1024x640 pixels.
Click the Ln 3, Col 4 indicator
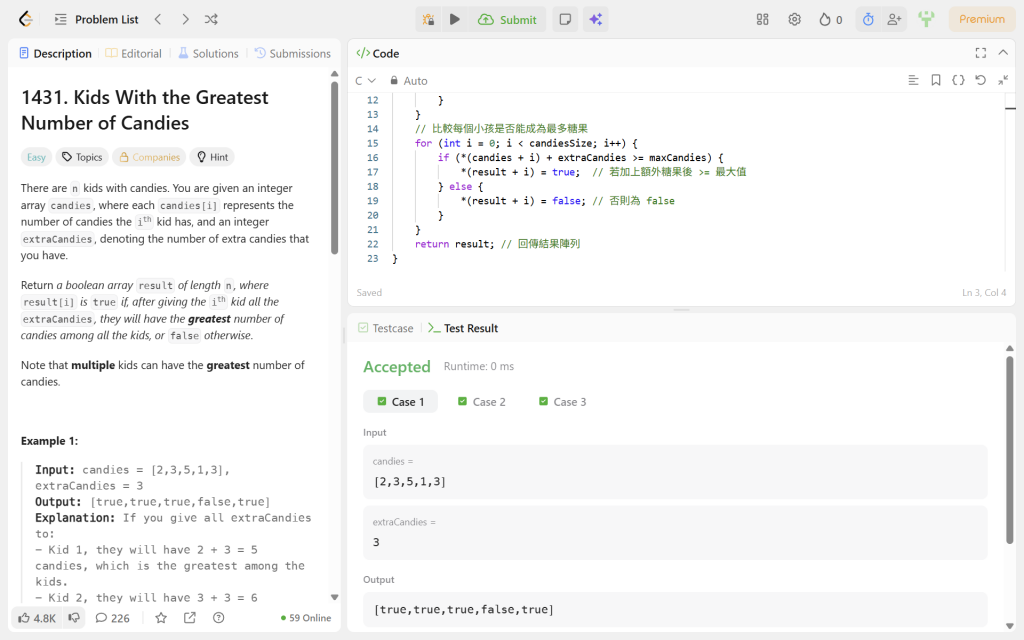point(984,293)
